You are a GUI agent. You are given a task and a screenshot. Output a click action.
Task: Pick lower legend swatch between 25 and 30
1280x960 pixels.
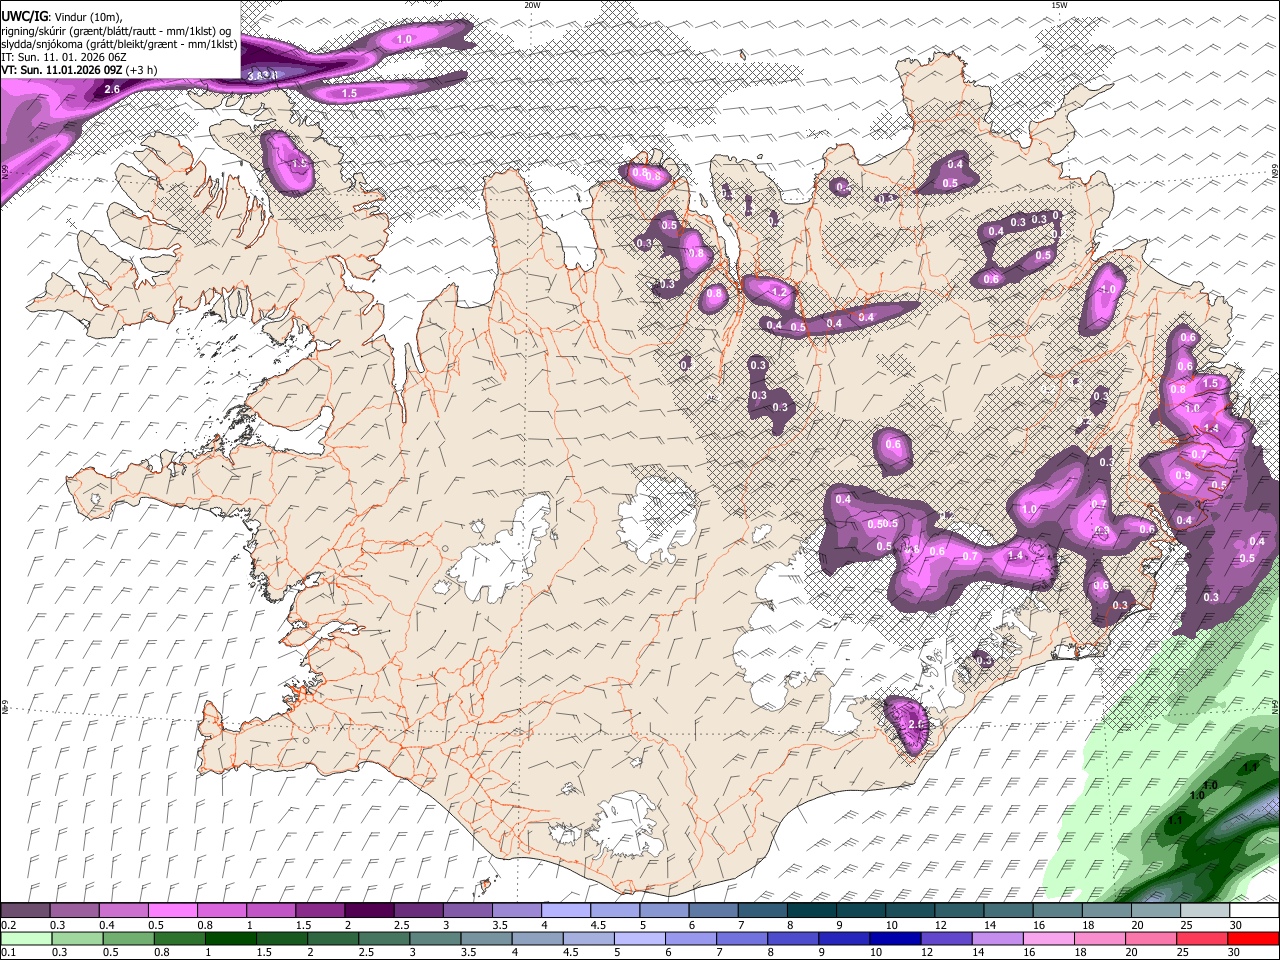click(x=1201, y=939)
